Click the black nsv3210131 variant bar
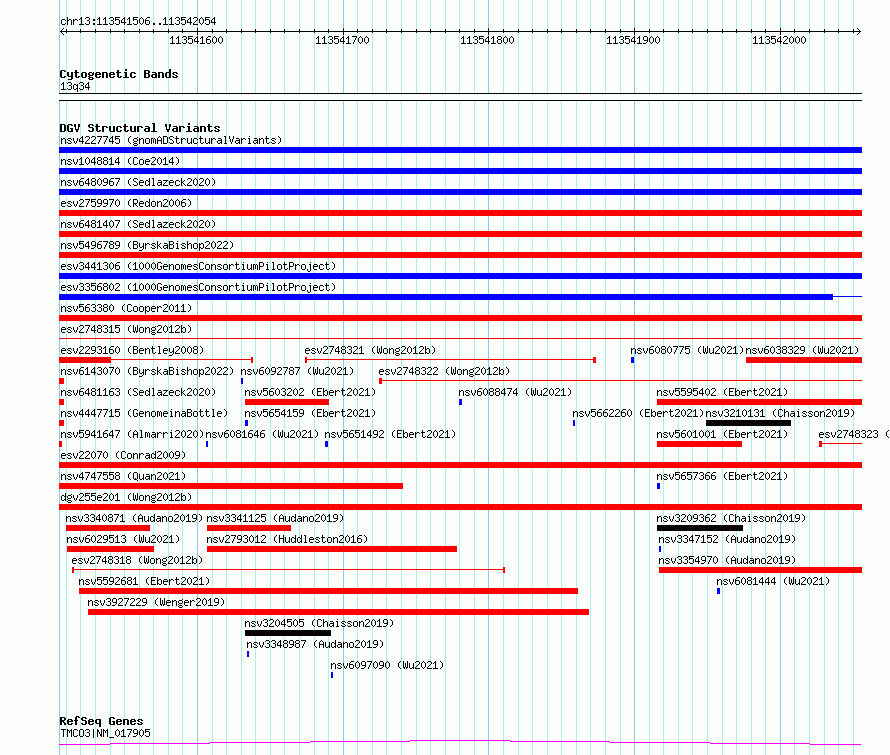Image resolution: width=890 pixels, height=755 pixels. coord(748,423)
